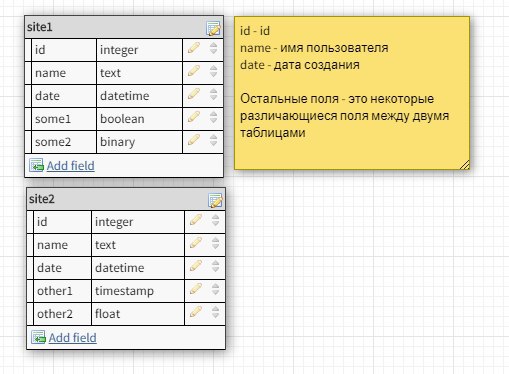Click the site2 name row reorder arrows
The image size is (509, 374).
[x=215, y=243]
